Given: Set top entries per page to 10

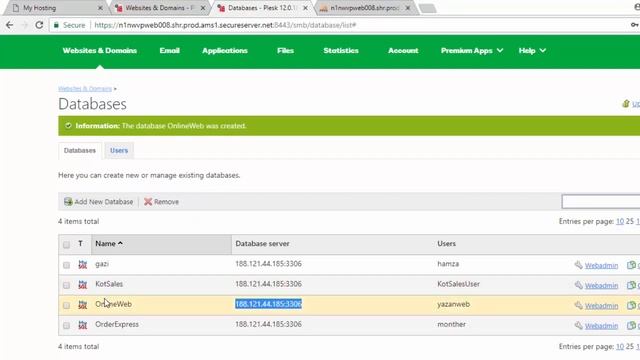Looking at the screenshot, I should pyautogui.click(x=620, y=221).
